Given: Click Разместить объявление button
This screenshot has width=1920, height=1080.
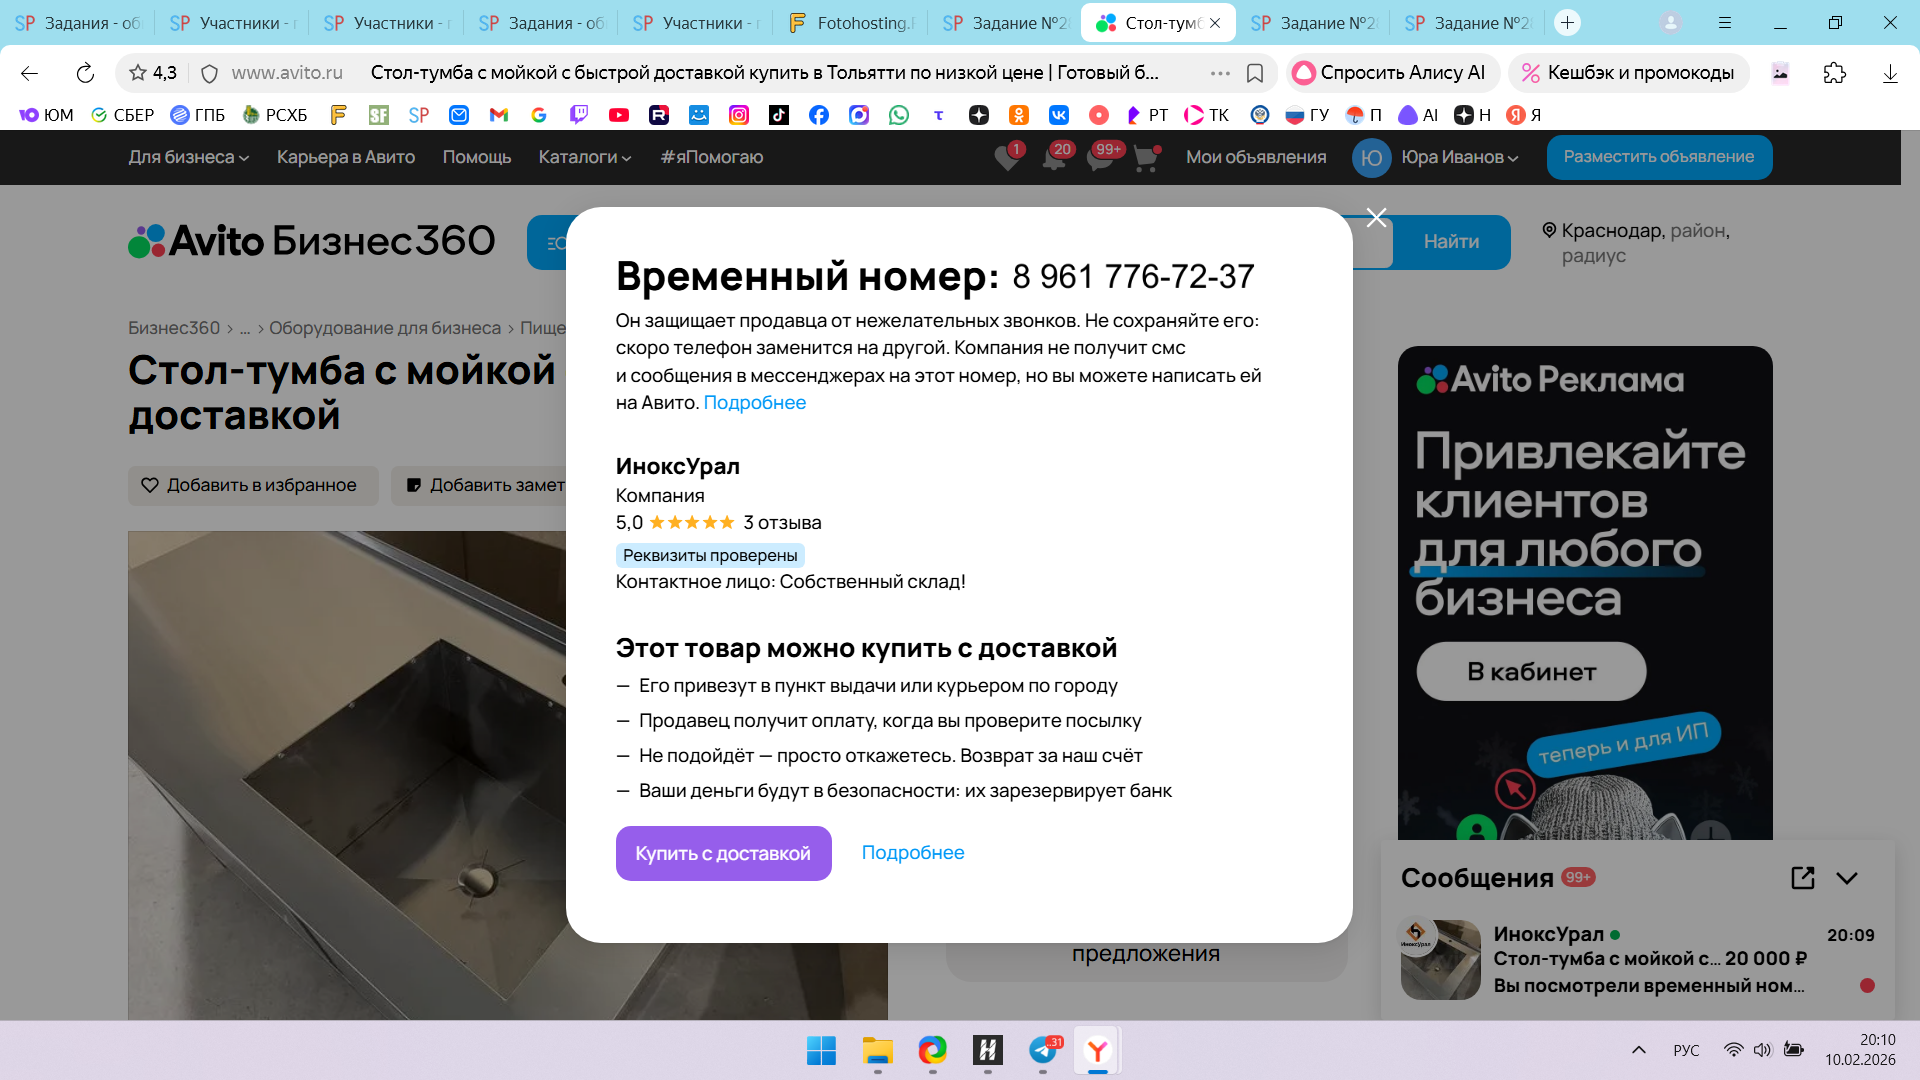Looking at the screenshot, I should click(1659, 157).
